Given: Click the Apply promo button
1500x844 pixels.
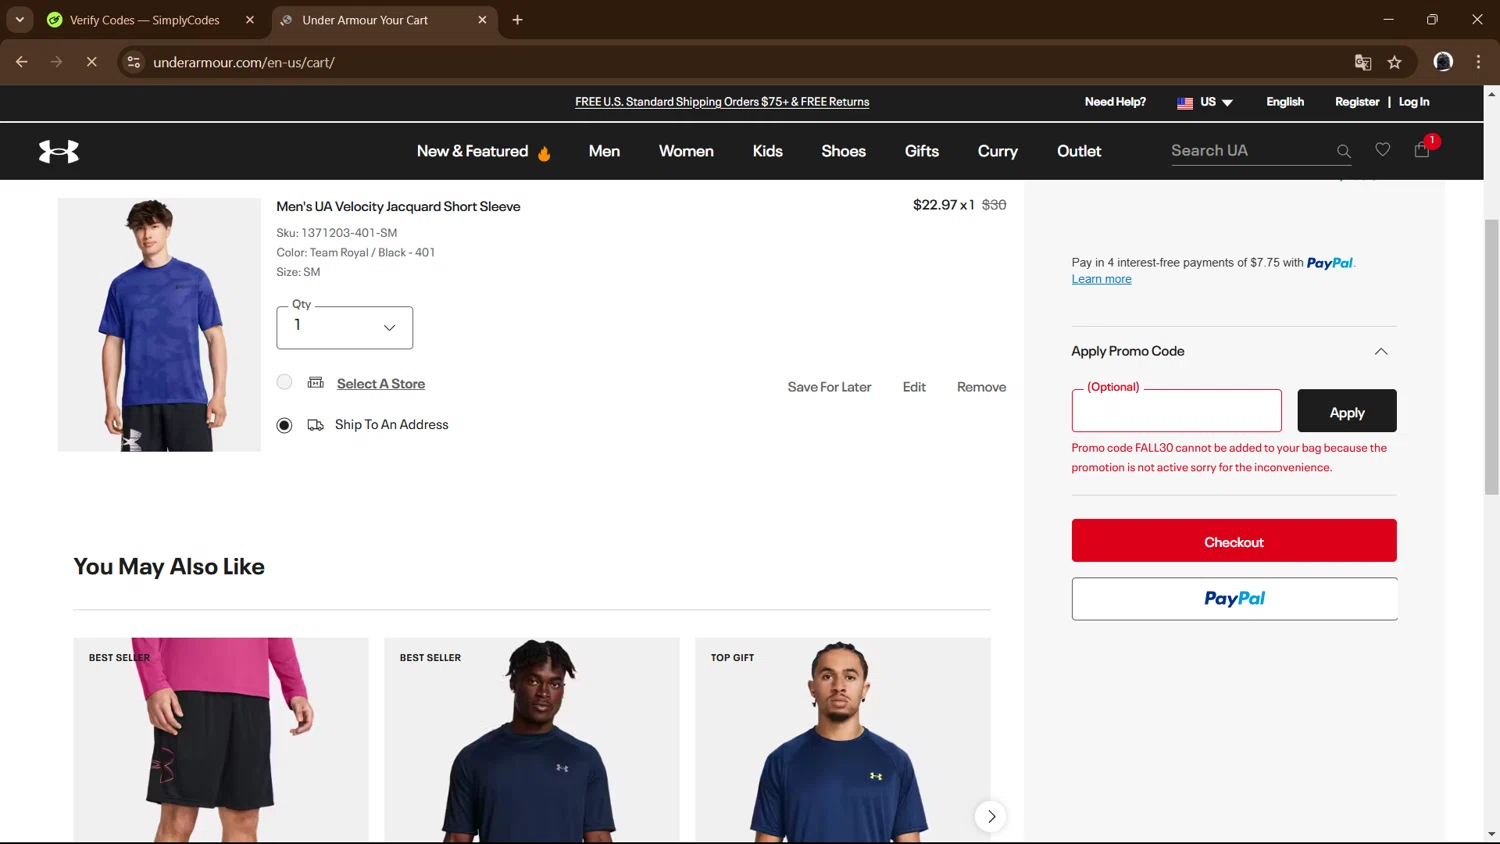Looking at the screenshot, I should tap(1346, 411).
